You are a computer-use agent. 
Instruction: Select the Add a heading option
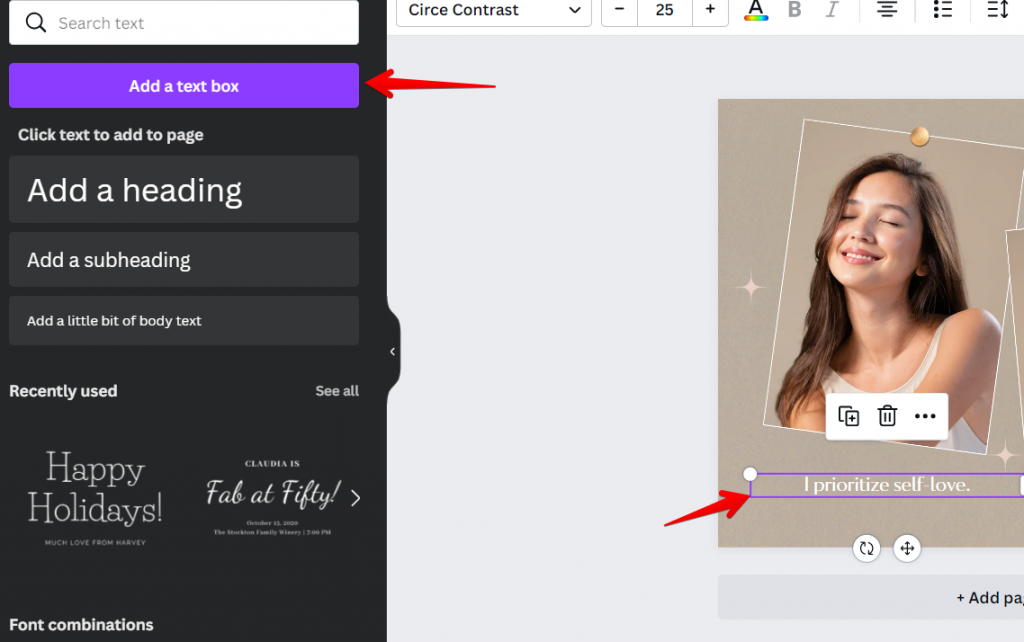[x=184, y=189]
